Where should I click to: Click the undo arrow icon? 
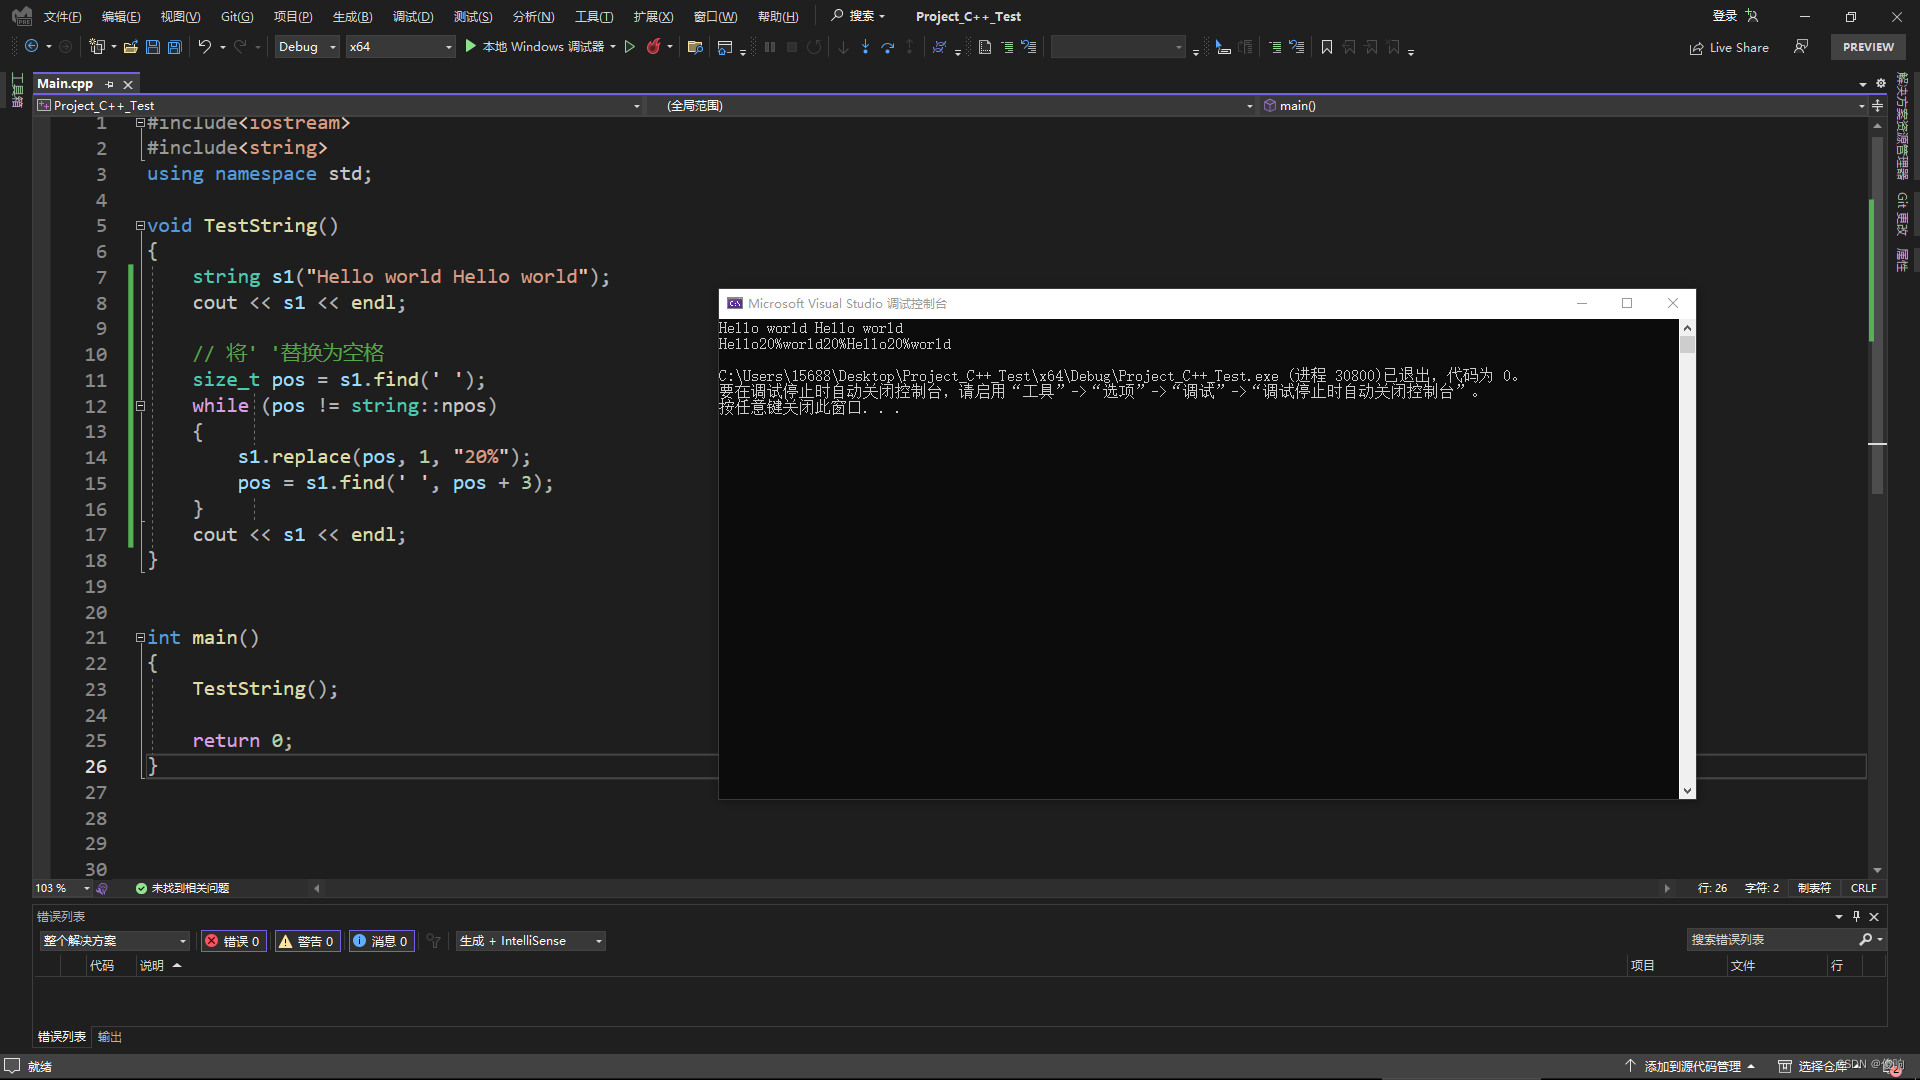coord(205,47)
